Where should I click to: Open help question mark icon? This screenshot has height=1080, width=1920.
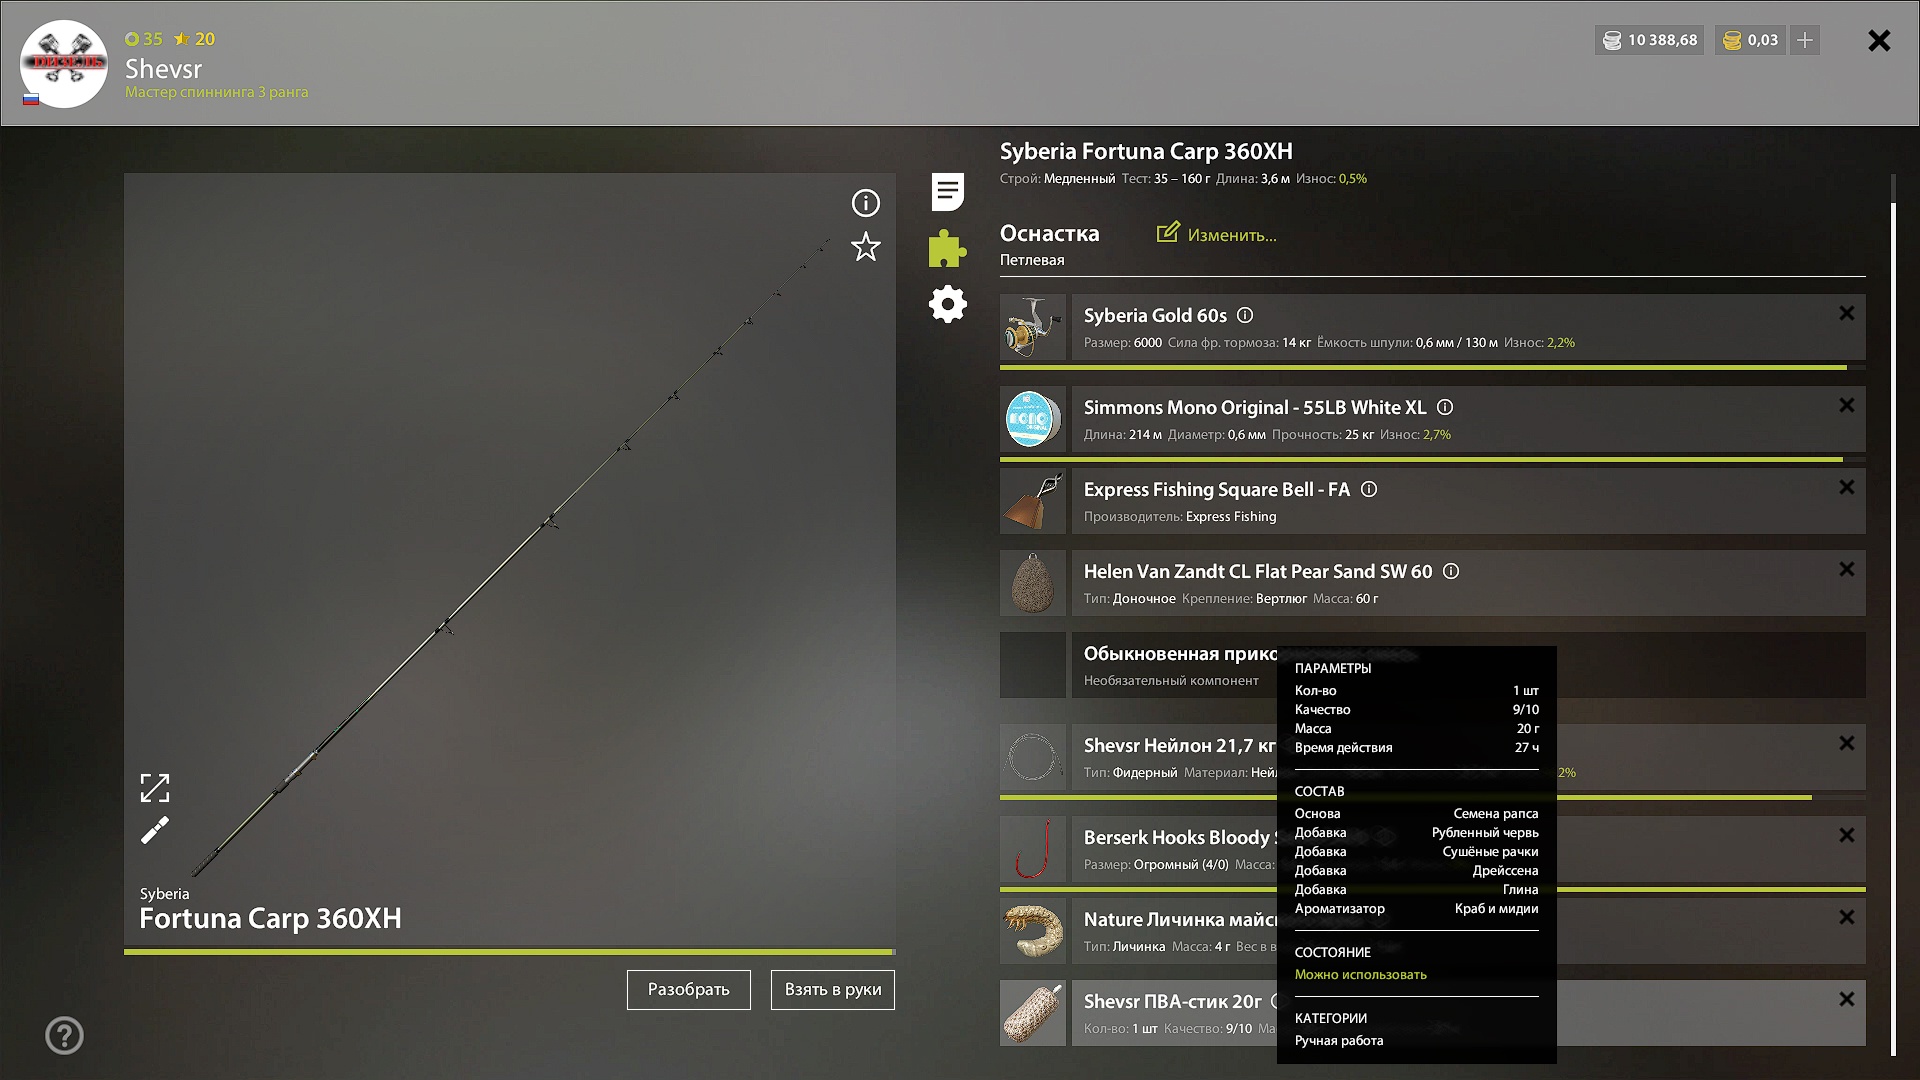point(64,1036)
